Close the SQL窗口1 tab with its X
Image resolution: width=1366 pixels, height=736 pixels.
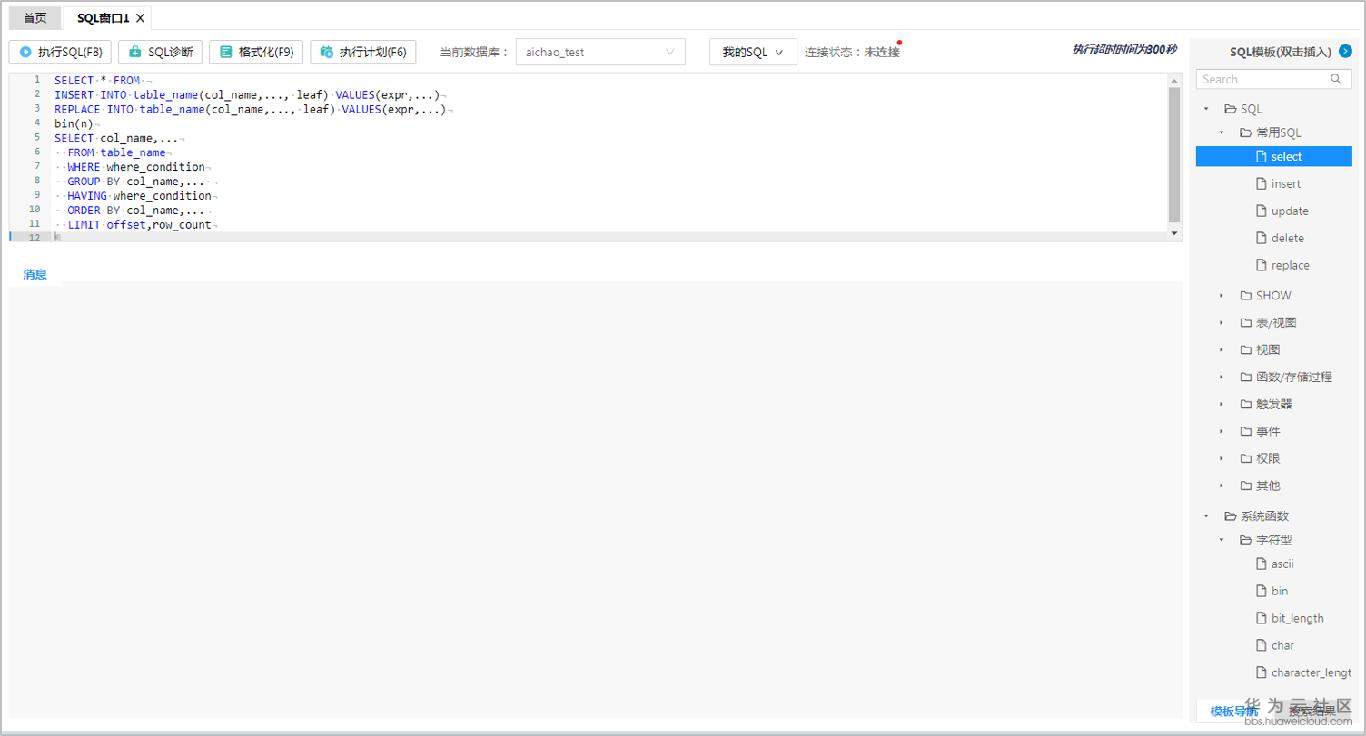point(140,18)
